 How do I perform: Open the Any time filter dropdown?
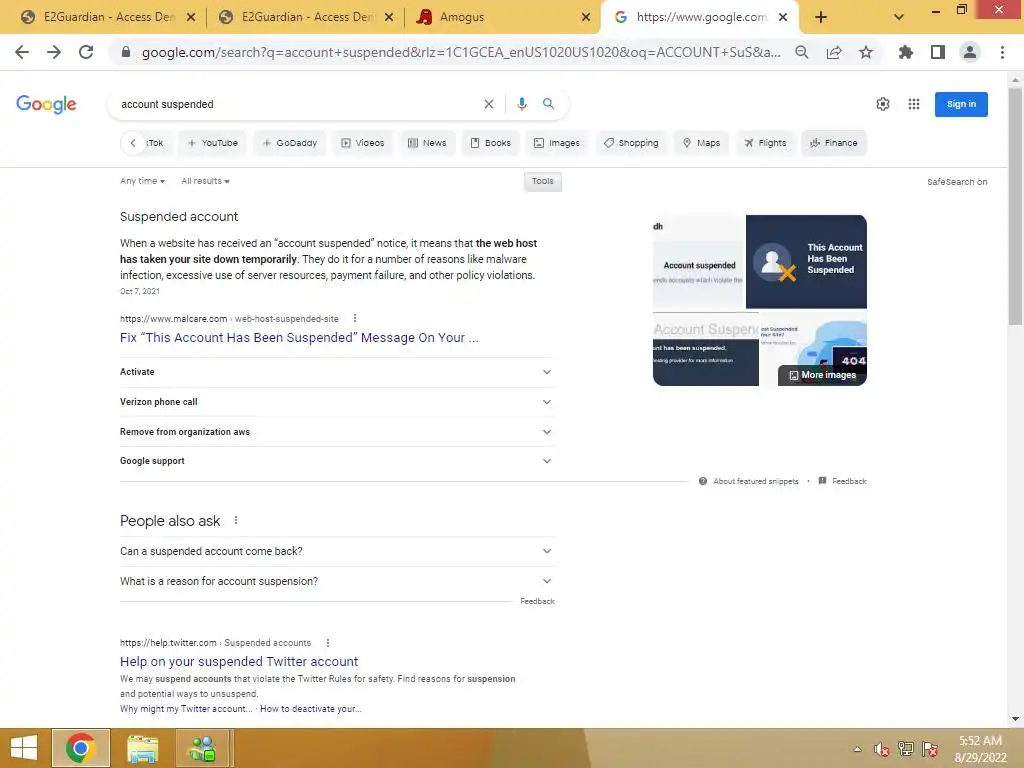coord(142,181)
